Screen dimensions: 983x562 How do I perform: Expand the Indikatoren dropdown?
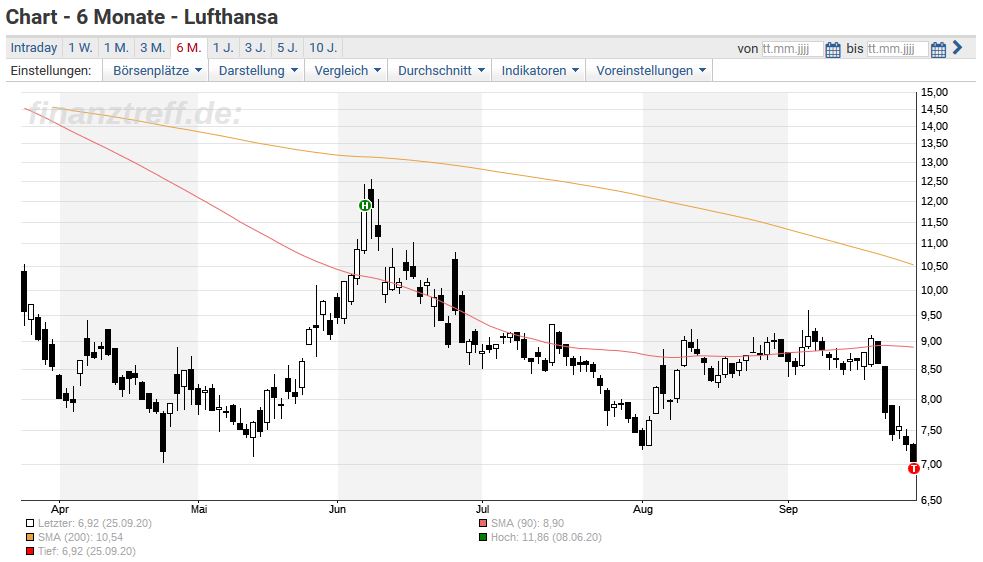click(539, 71)
